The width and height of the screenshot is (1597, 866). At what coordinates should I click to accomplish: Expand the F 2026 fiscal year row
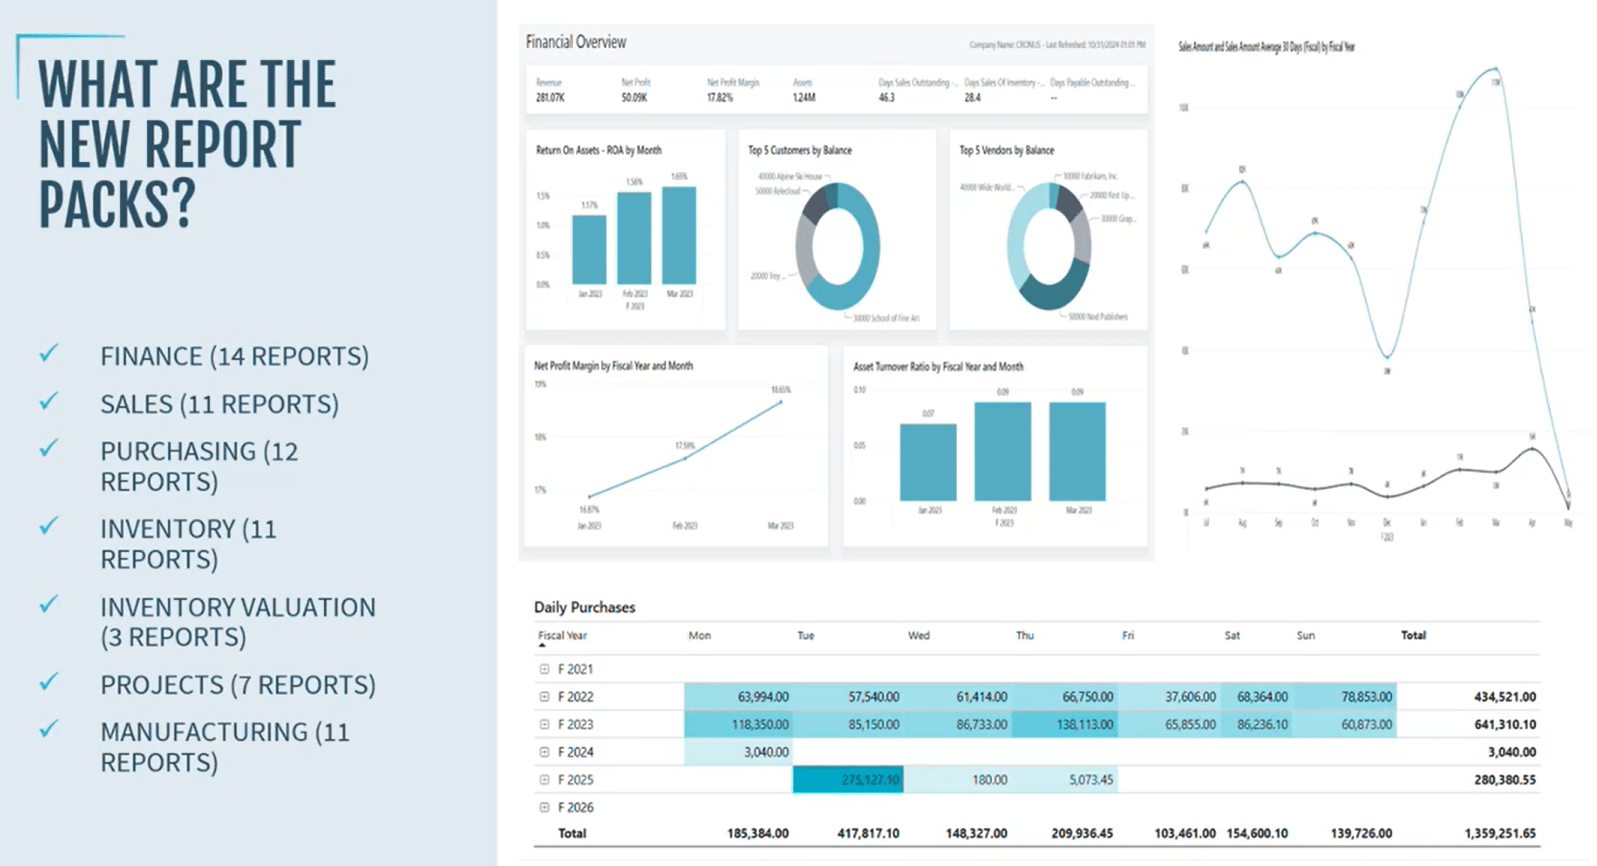tap(544, 807)
